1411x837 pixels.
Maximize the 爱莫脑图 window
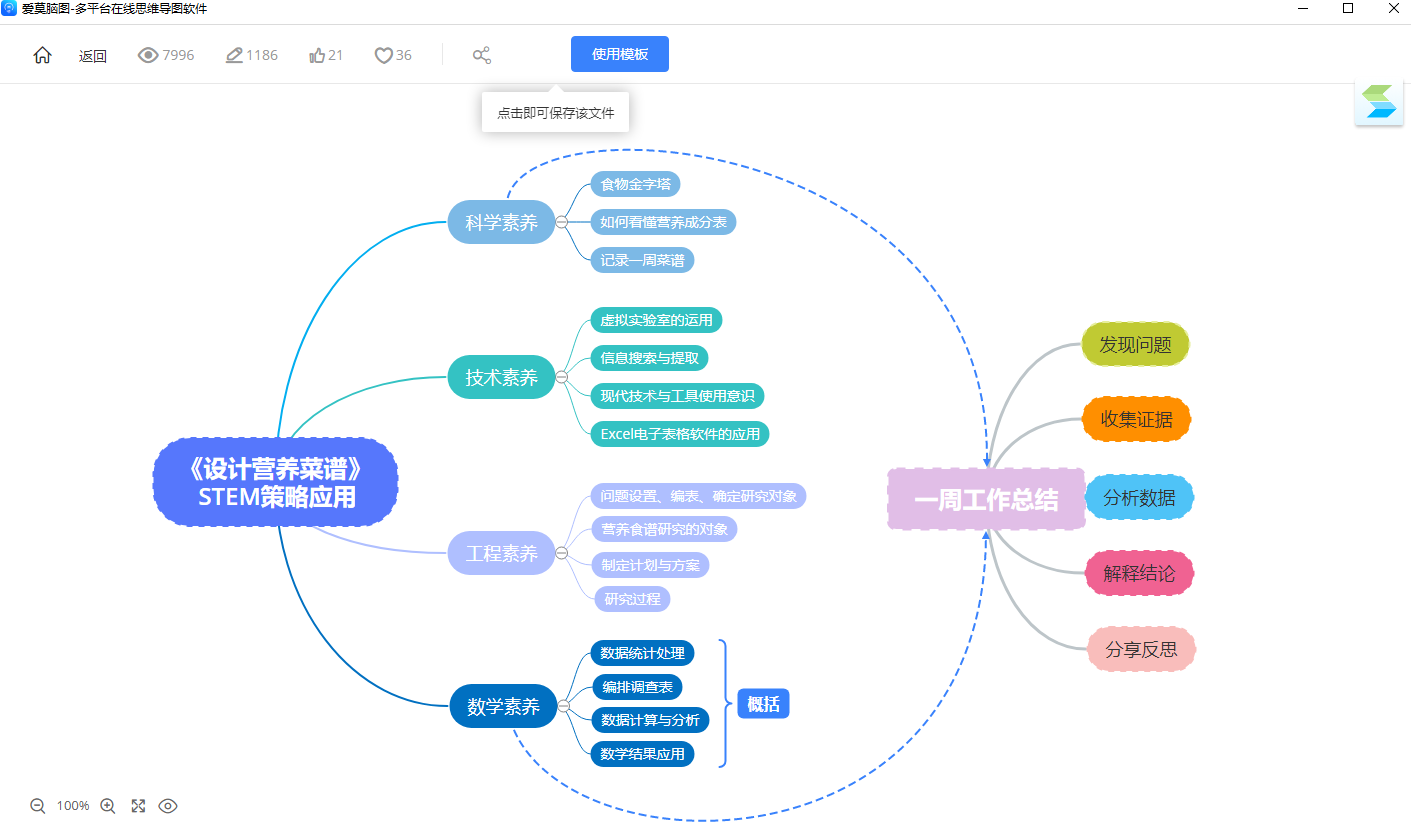1348,8
